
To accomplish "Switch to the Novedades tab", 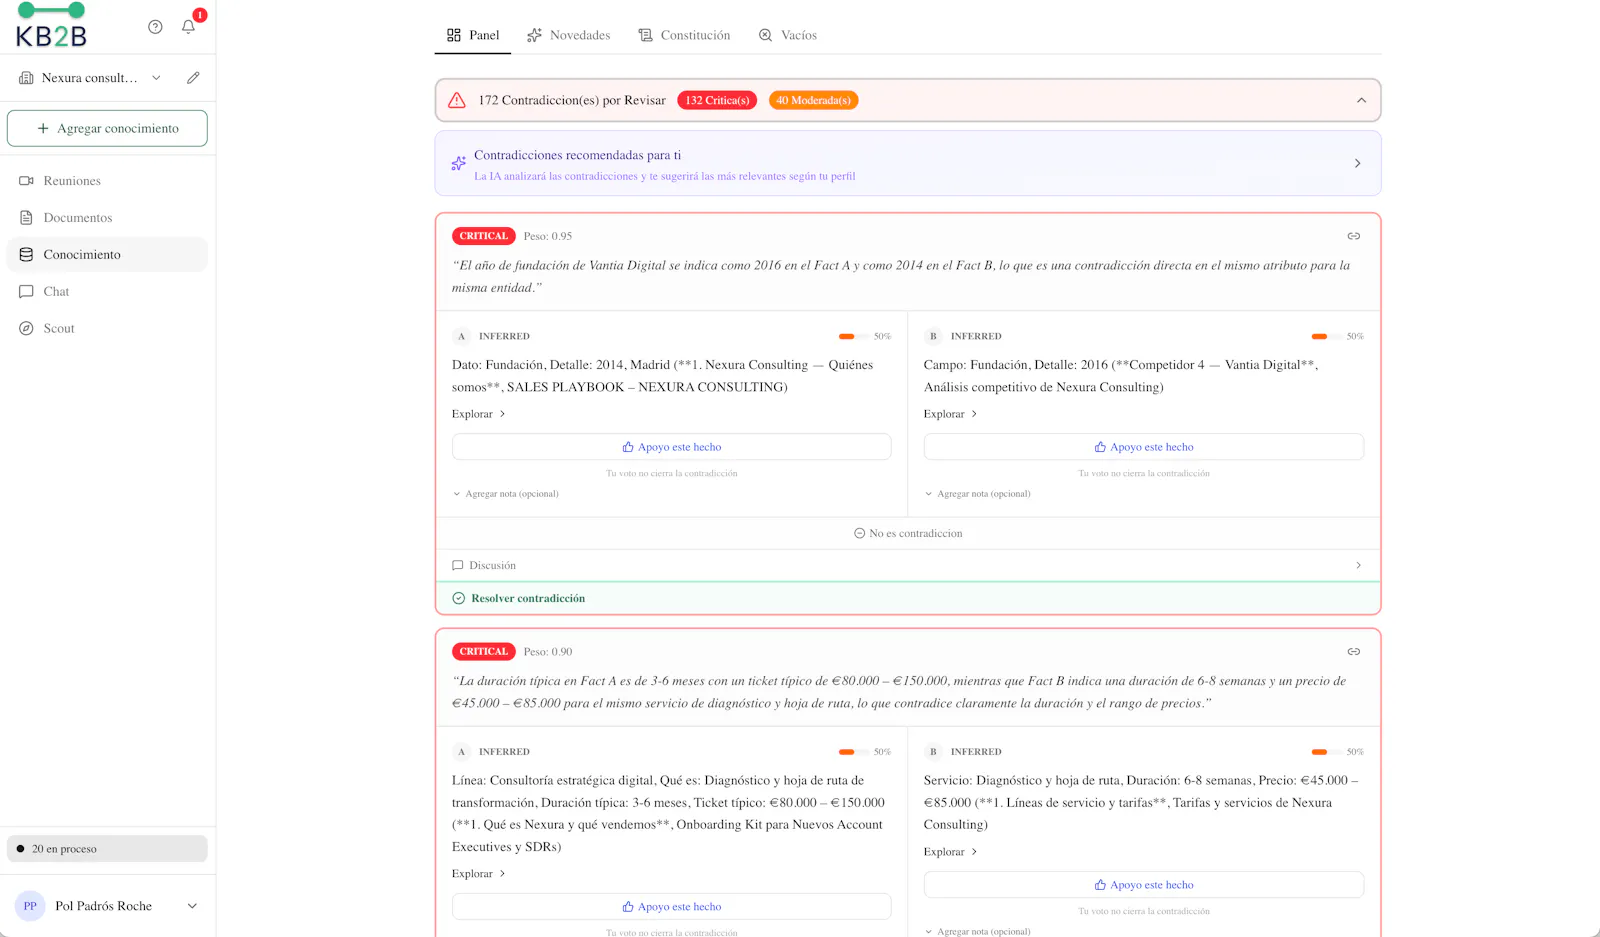I will [568, 35].
